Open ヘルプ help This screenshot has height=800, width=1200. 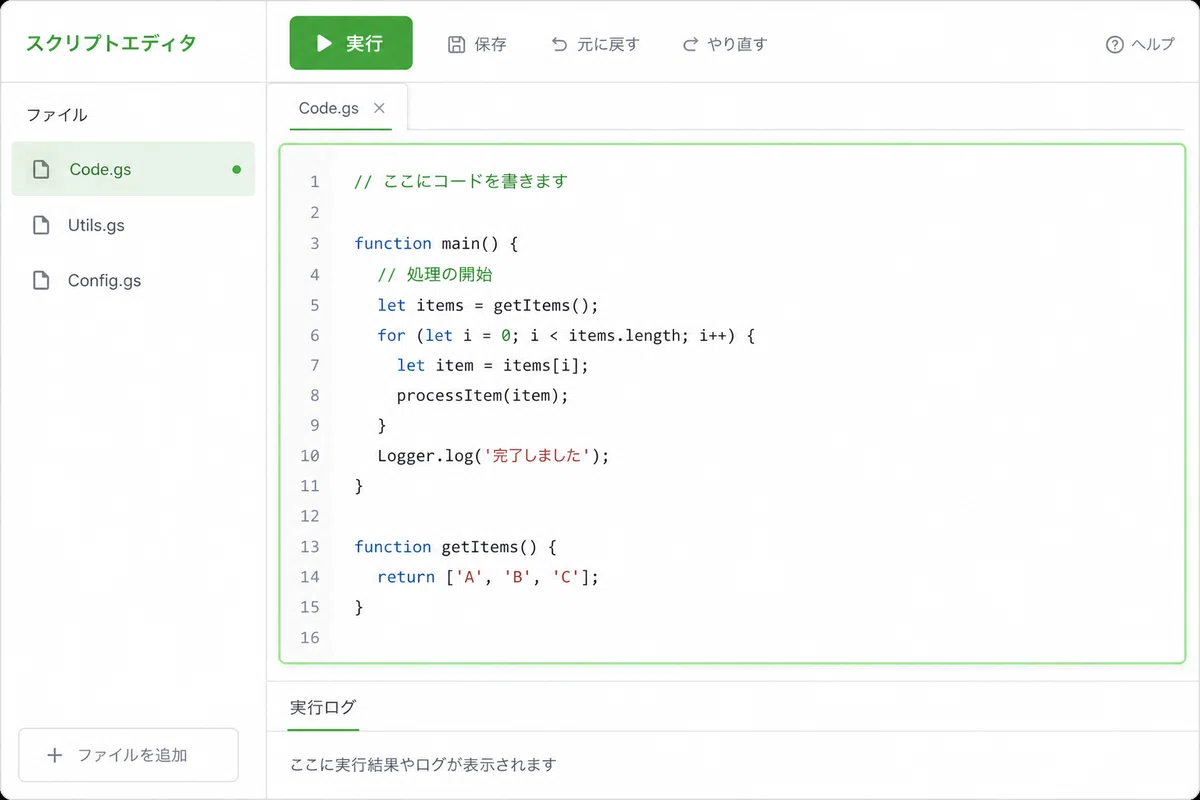1140,44
